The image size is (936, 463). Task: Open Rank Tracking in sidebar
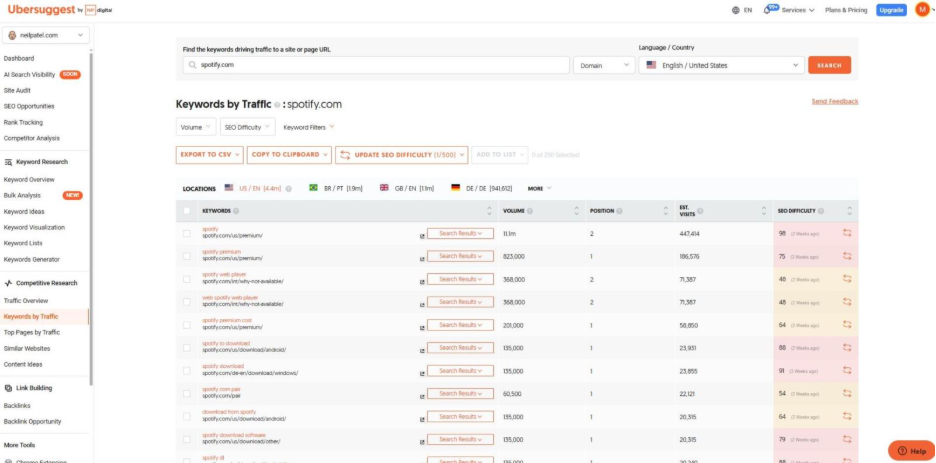[x=23, y=122]
